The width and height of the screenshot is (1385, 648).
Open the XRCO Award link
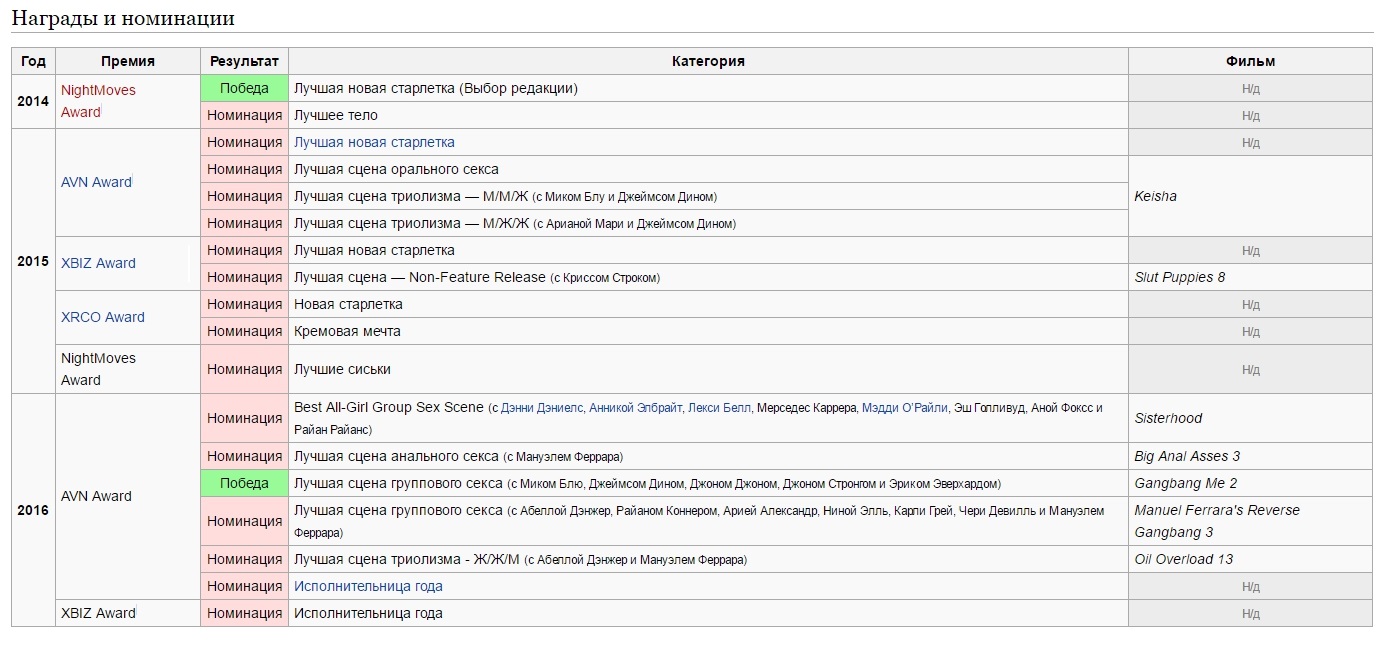pos(103,317)
